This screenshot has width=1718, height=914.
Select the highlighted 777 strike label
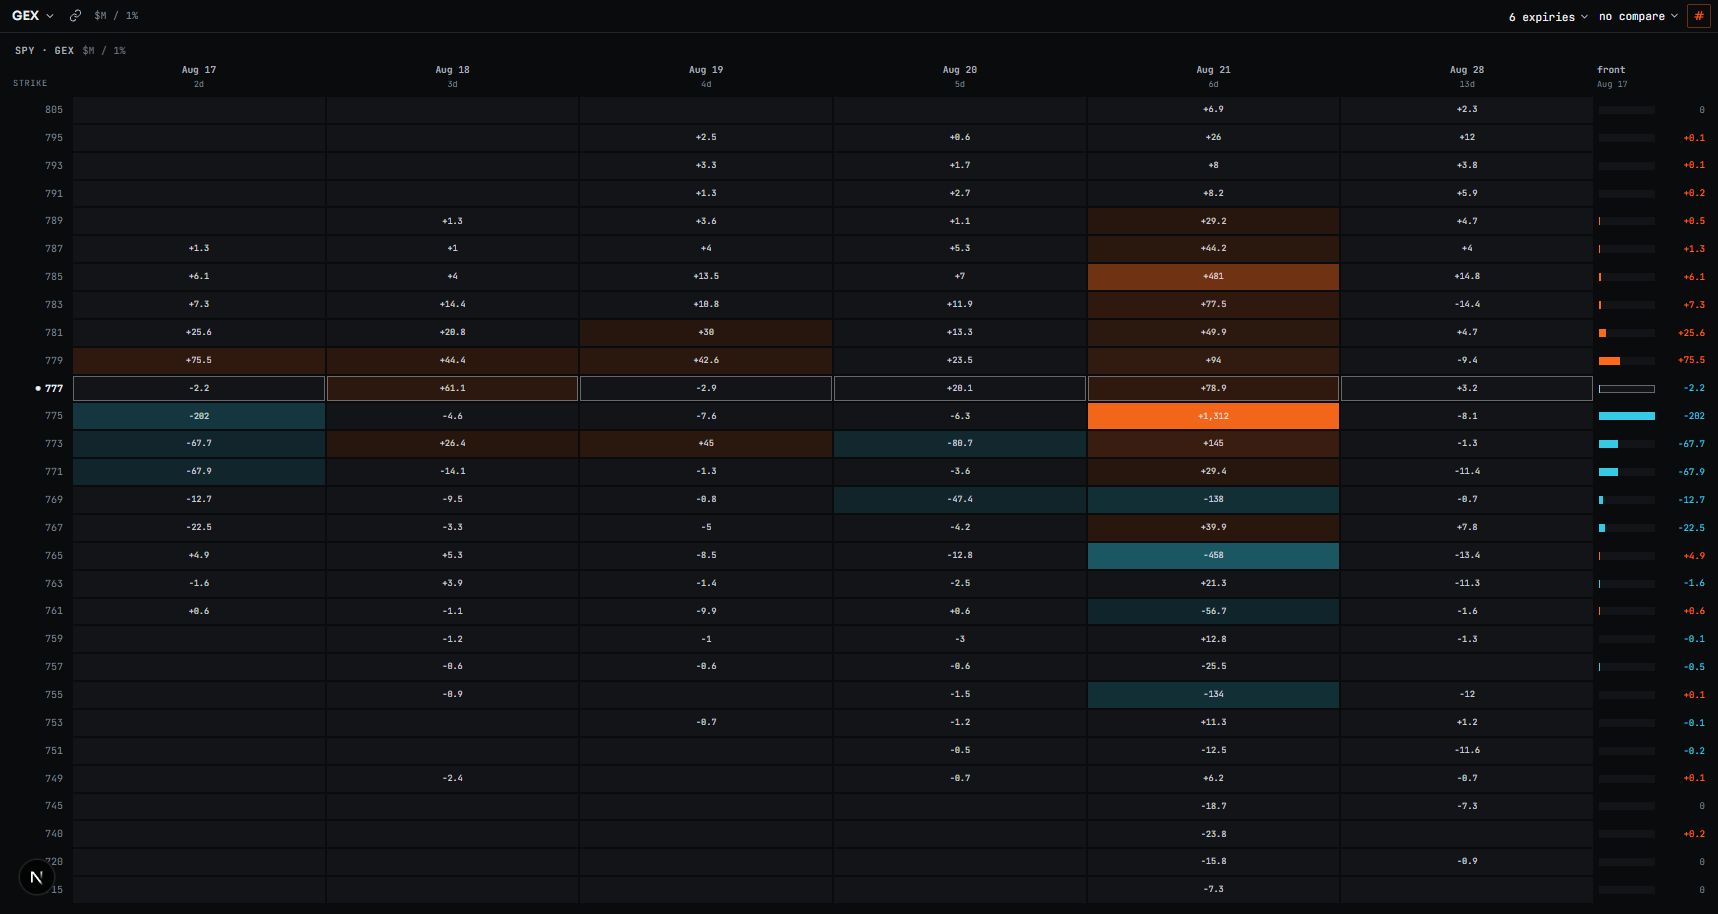(54, 388)
